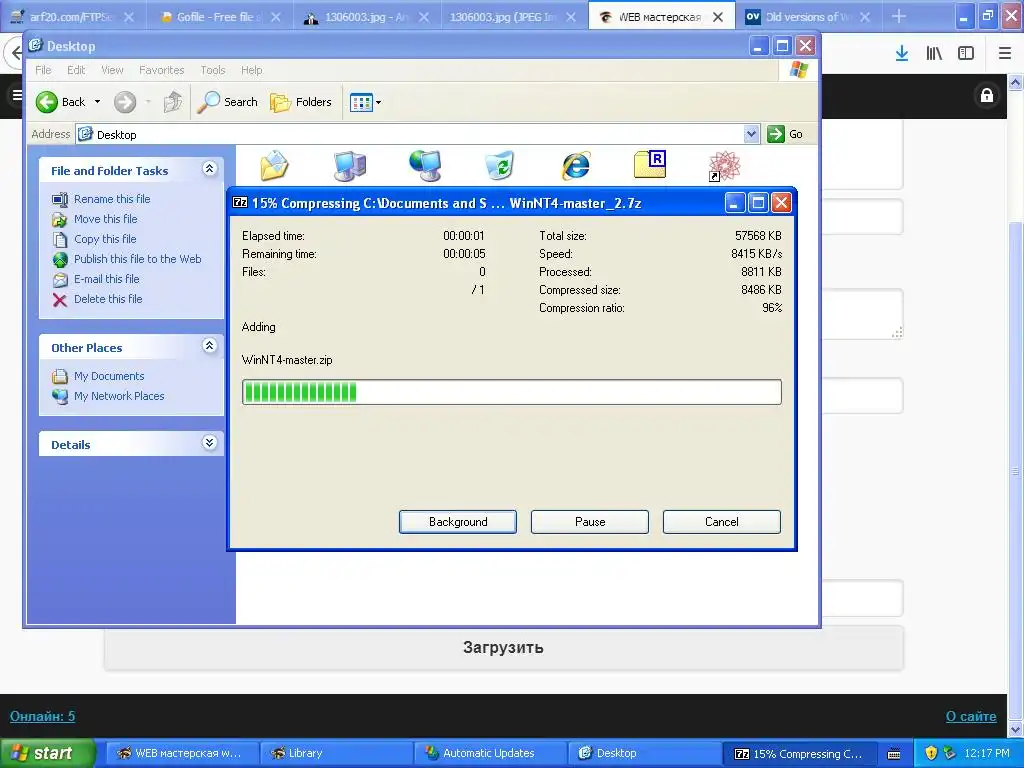This screenshot has height=768, width=1024.
Task: Open a new browser tab
Action: click(899, 16)
